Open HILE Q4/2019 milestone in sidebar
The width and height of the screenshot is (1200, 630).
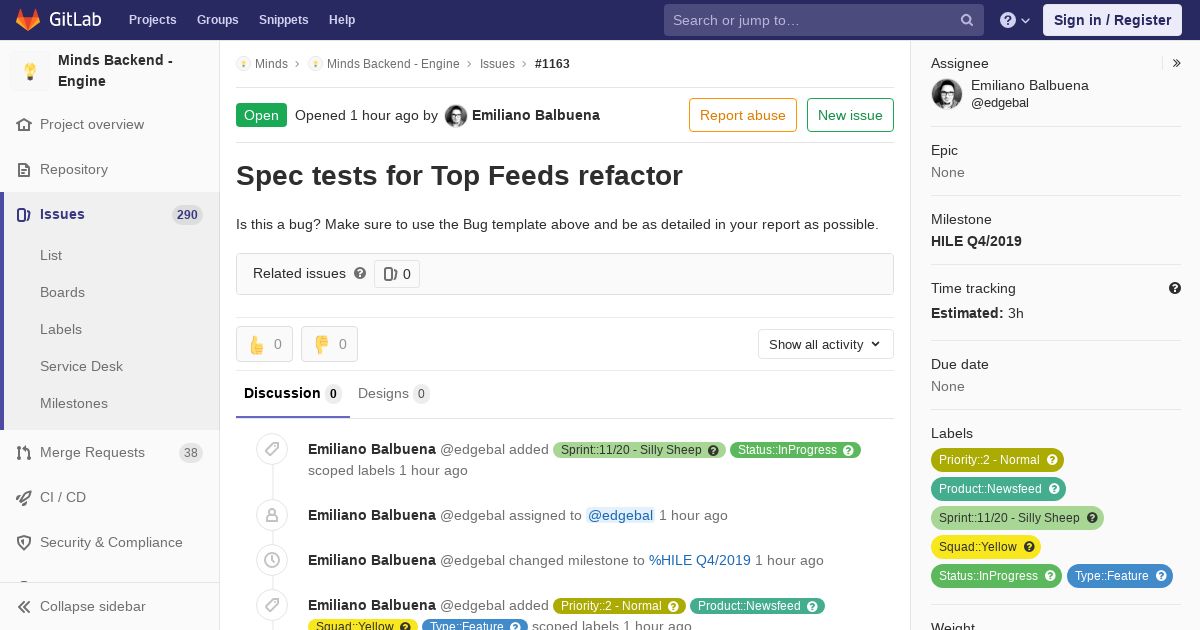pos(976,241)
